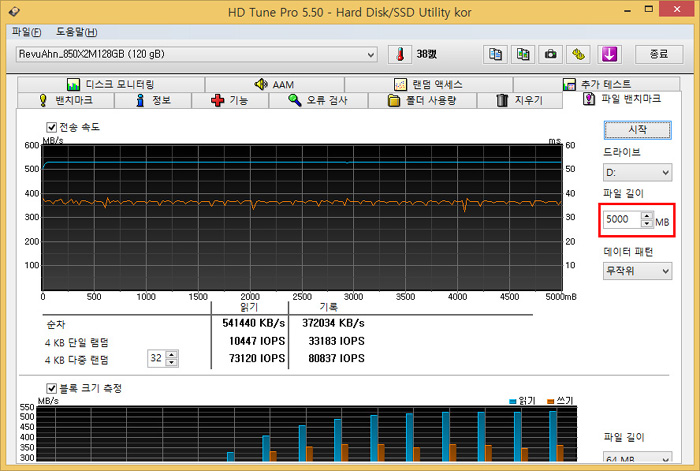700x471 pixels.
Task: Click the 33183 IOPS write value
Action: pyautogui.click(x=336, y=341)
